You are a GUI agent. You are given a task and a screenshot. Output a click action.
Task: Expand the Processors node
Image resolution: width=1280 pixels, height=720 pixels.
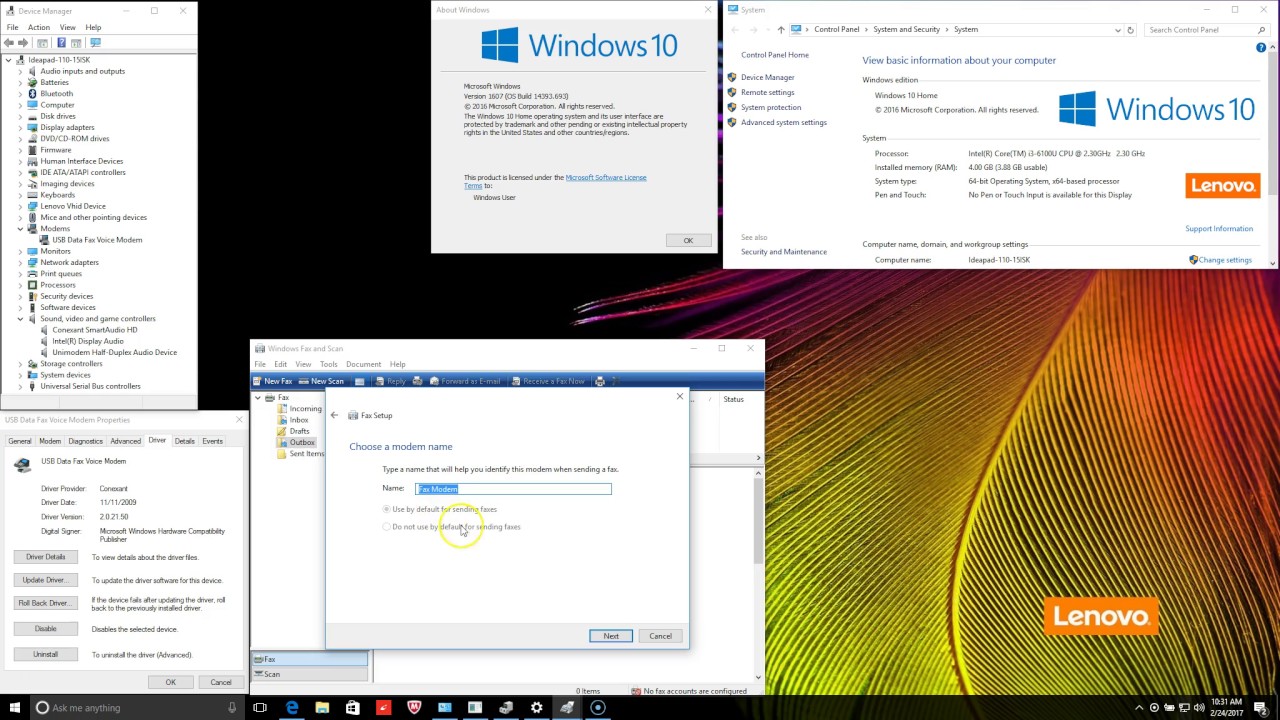click(x=20, y=285)
